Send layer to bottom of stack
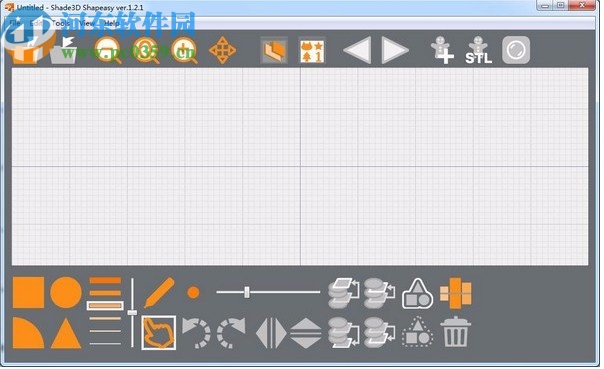The image size is (604, 369). (344, 333)
